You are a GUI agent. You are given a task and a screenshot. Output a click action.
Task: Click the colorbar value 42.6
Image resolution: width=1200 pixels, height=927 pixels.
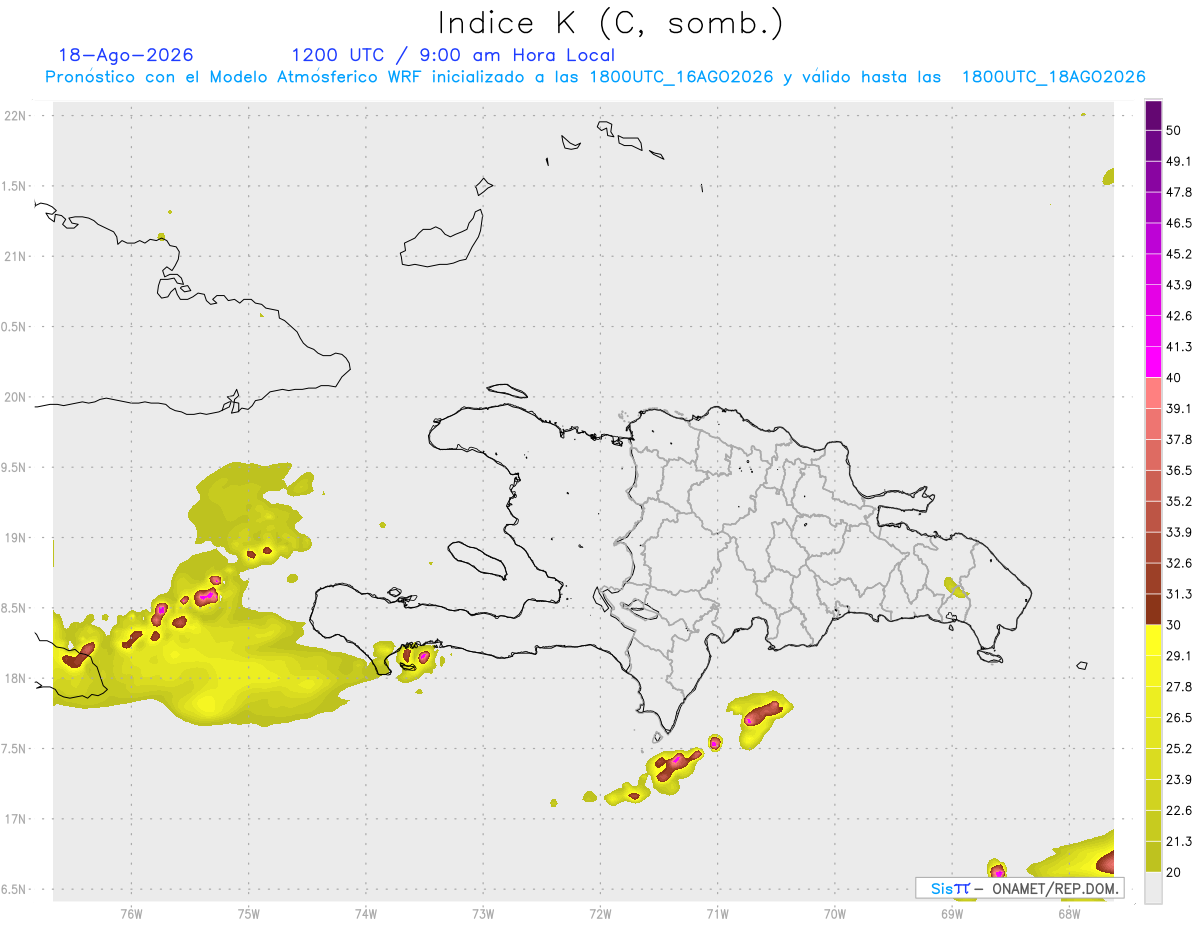coord(1179,316)
